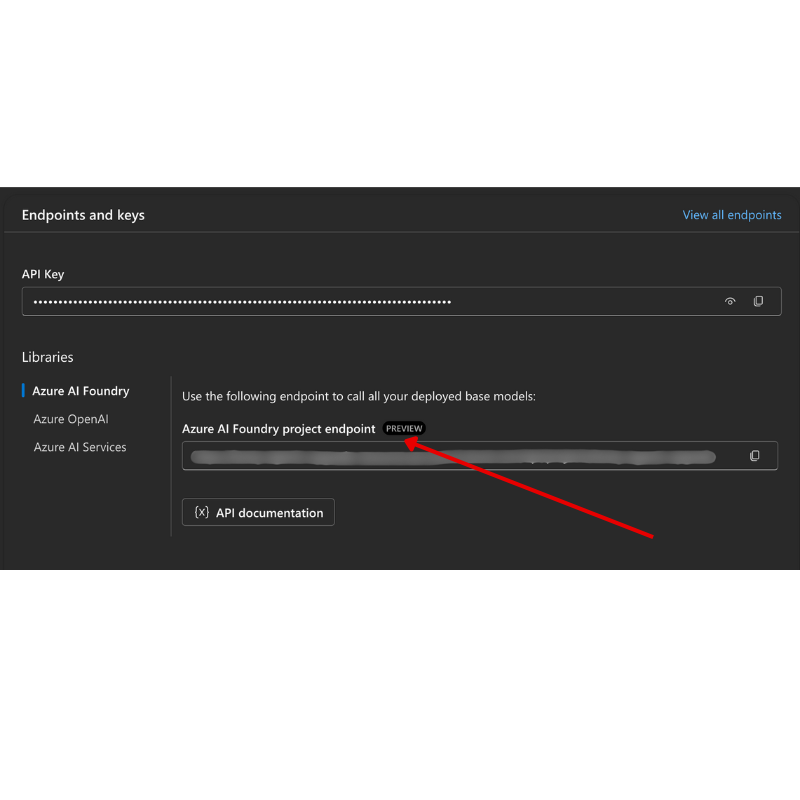Click the copy icon at the endpoint field's right edge
This screenshot has height=800, width=800.
754,455
